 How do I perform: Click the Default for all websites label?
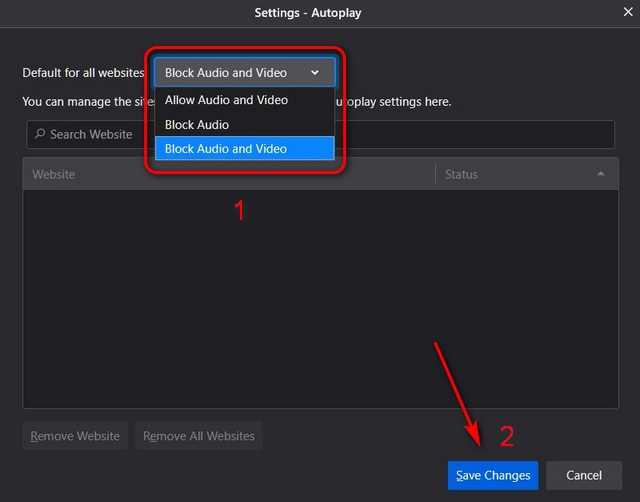pyautogui.click(x=83, y=73)
